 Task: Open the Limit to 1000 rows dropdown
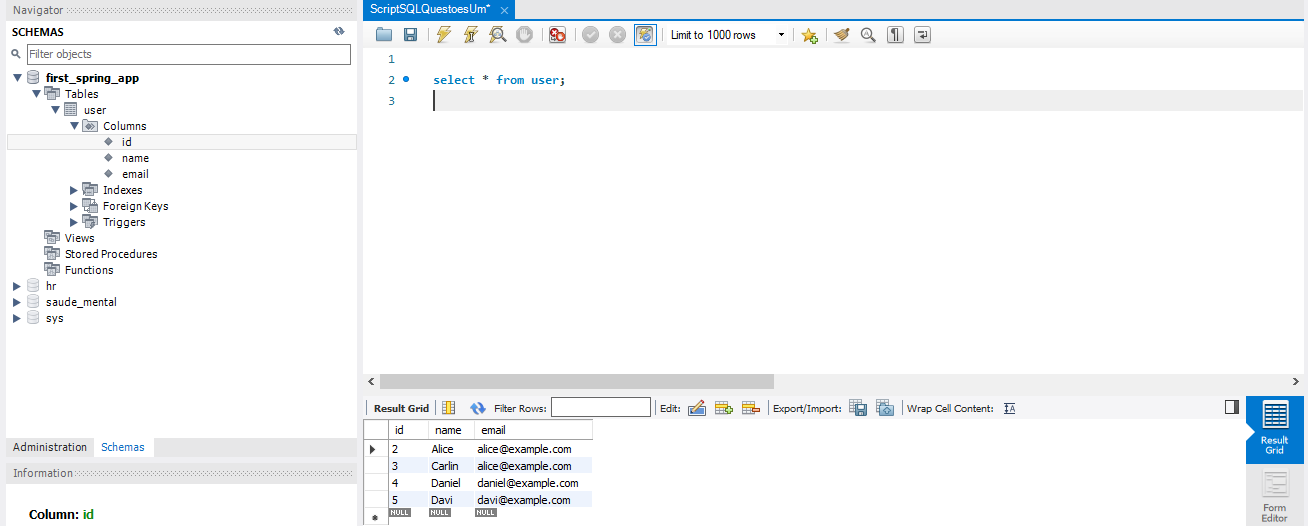pos(728,35)
